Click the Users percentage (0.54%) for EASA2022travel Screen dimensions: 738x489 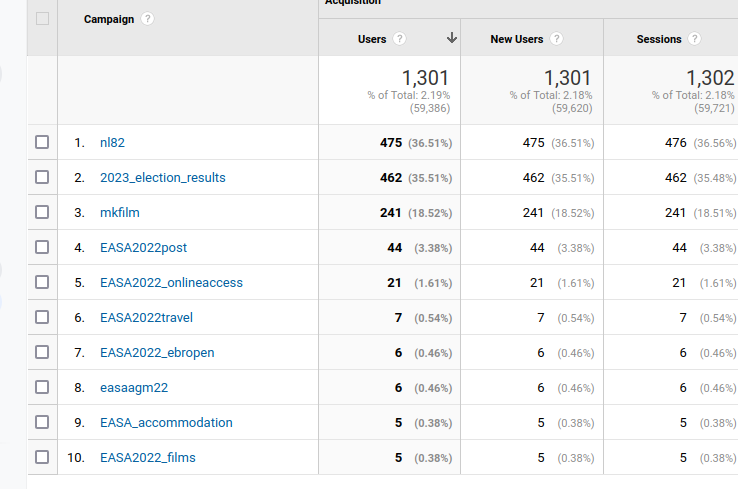(433, 318)
